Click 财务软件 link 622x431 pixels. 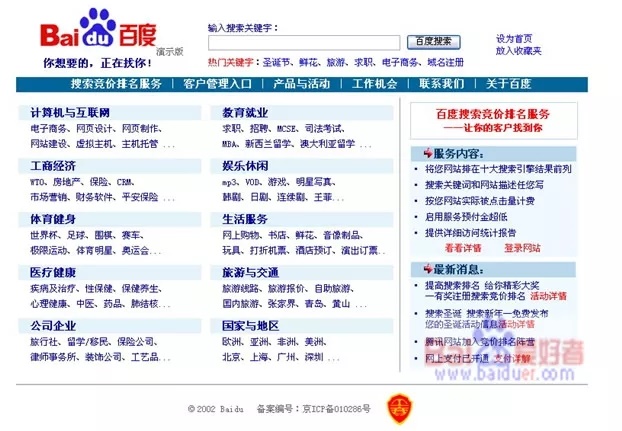point(94,197)
